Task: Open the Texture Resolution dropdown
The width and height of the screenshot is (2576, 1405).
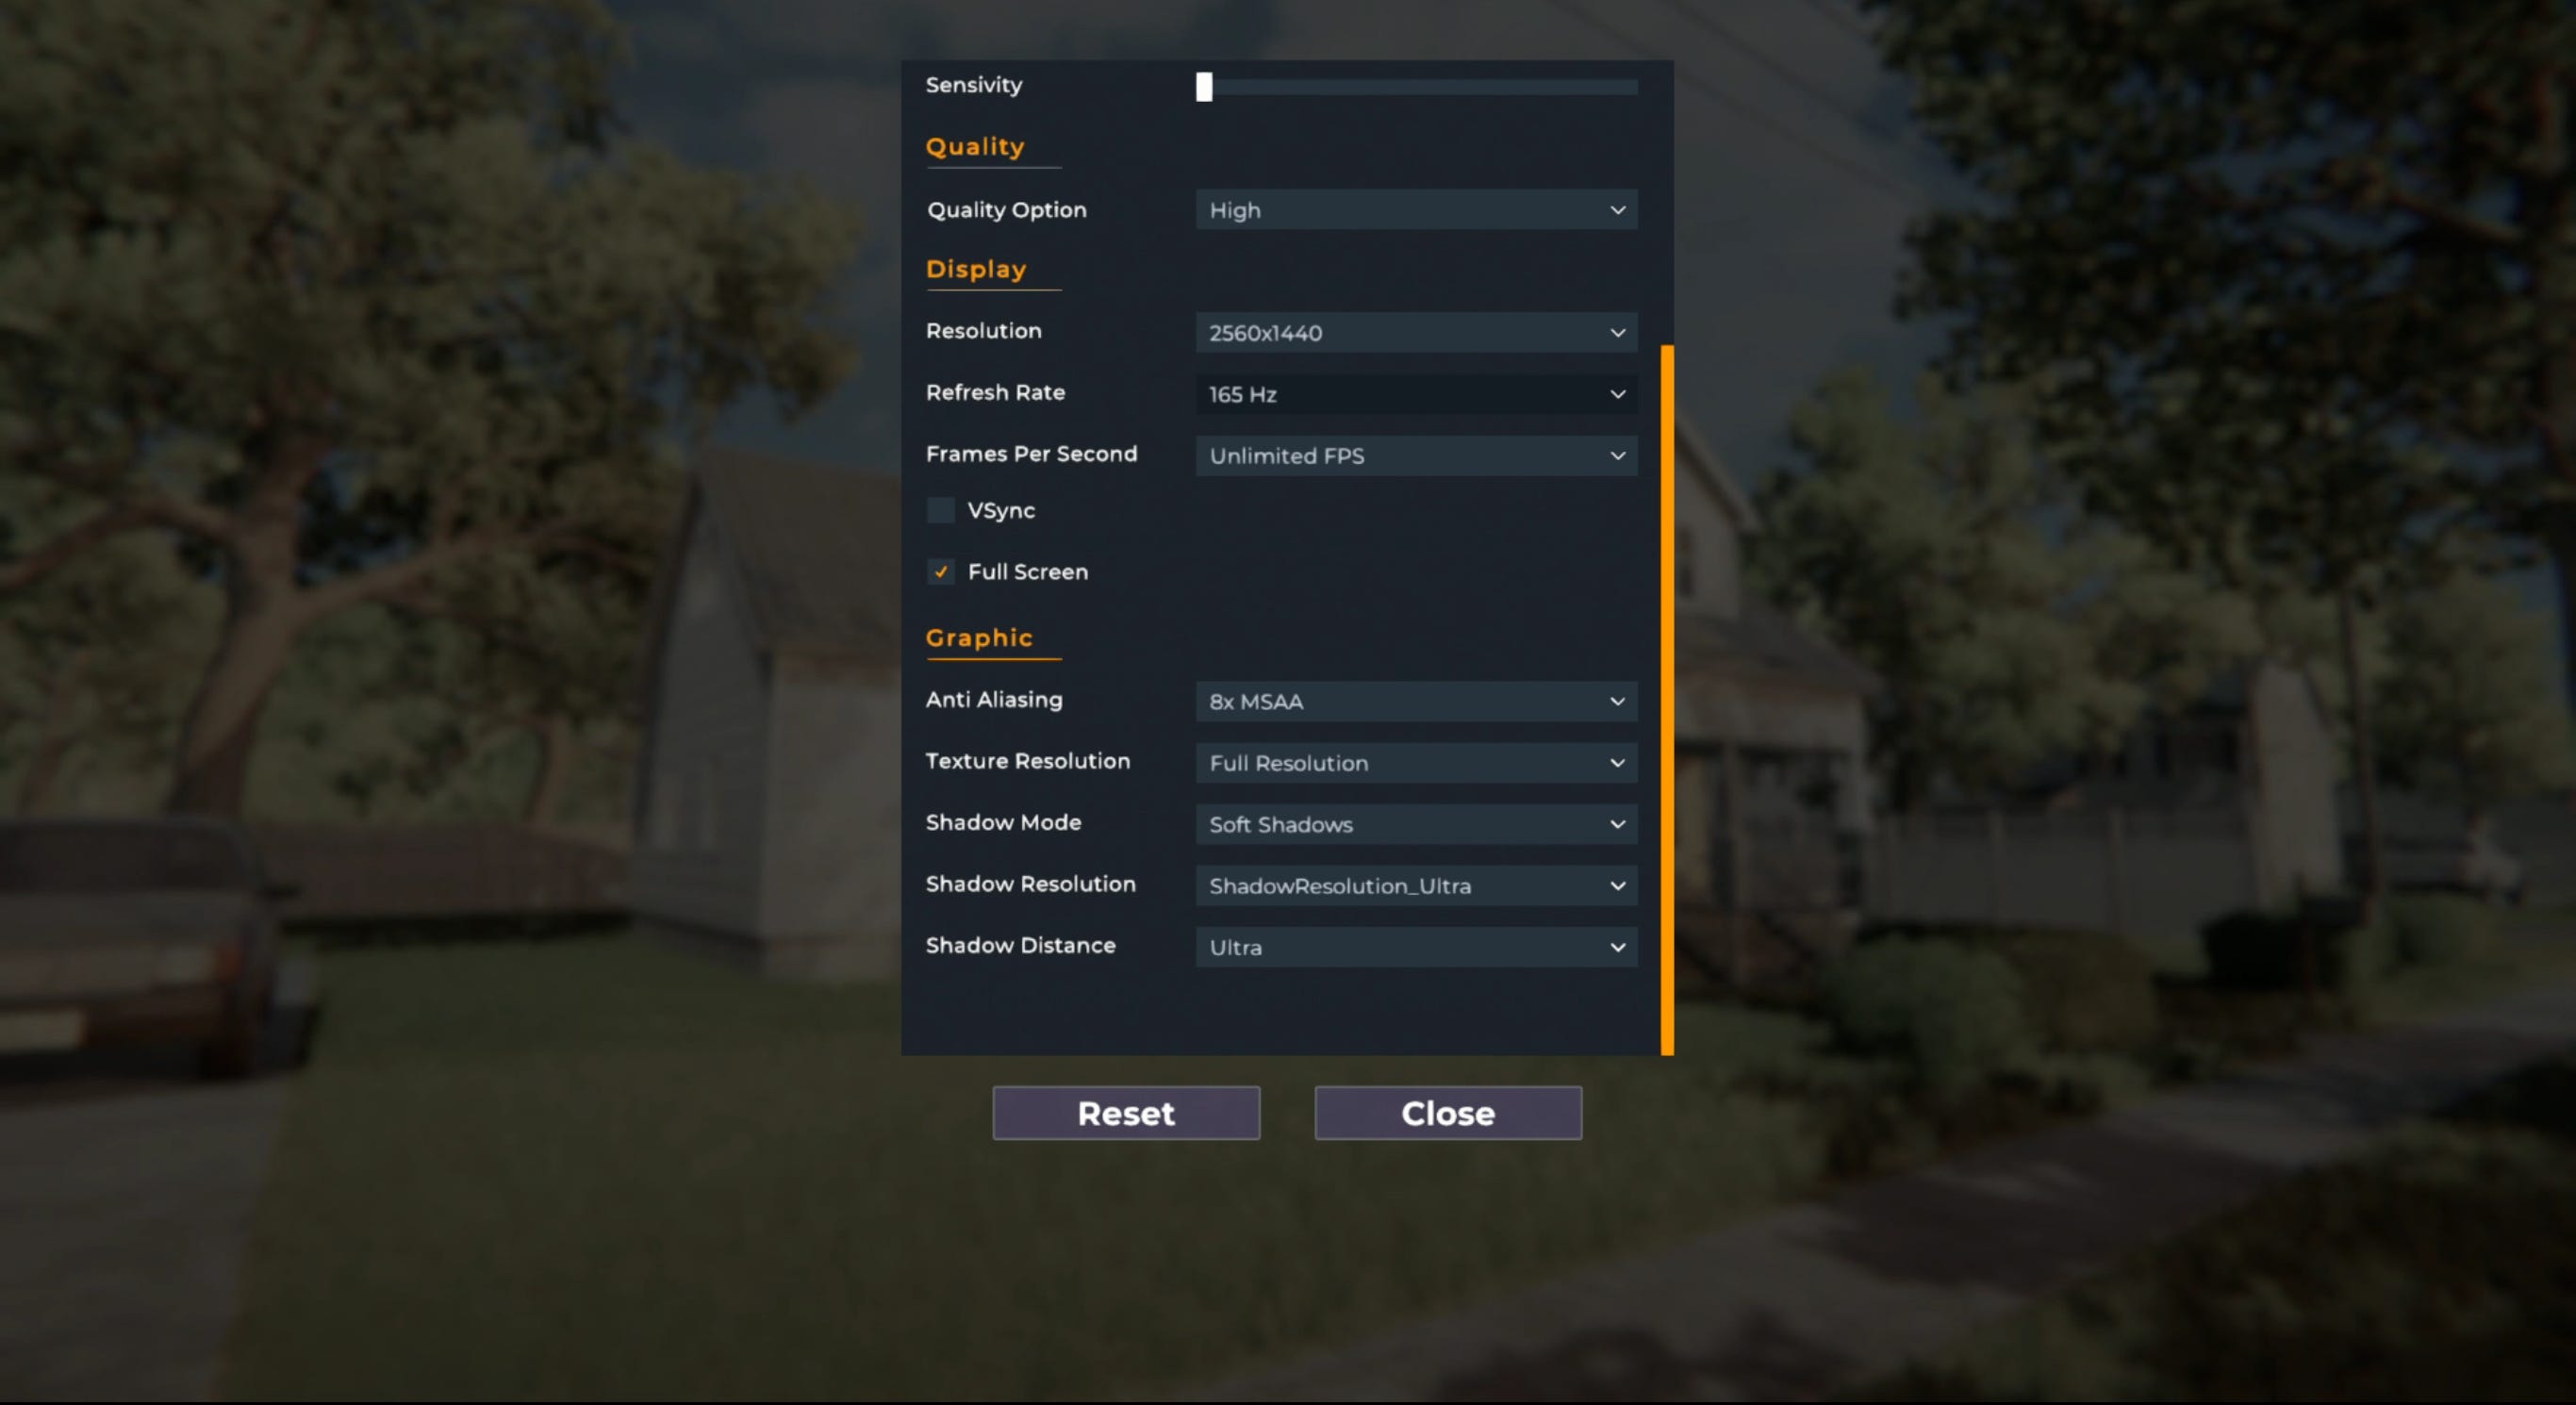Action: [x=1417, y=761]
